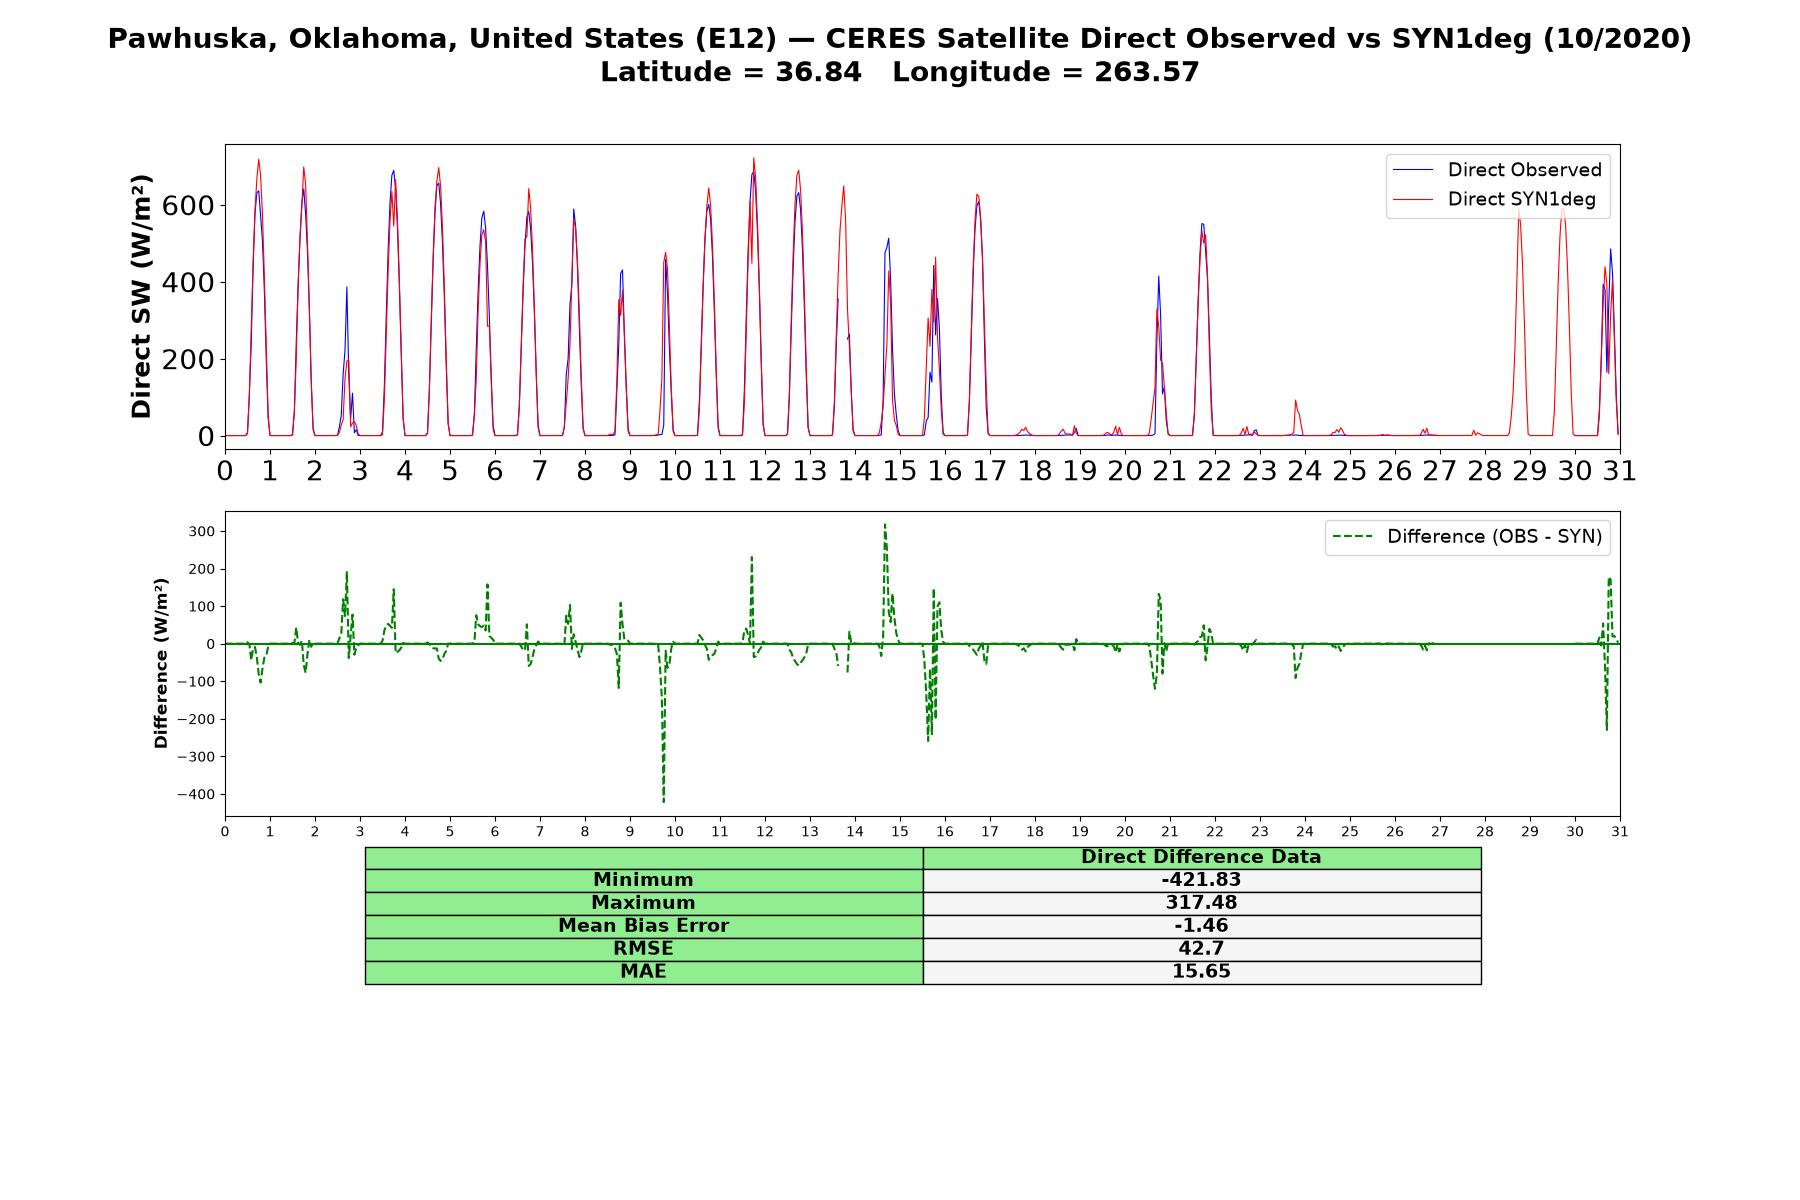Click the RMSE value 42.7 cell

pos(1201,949)
